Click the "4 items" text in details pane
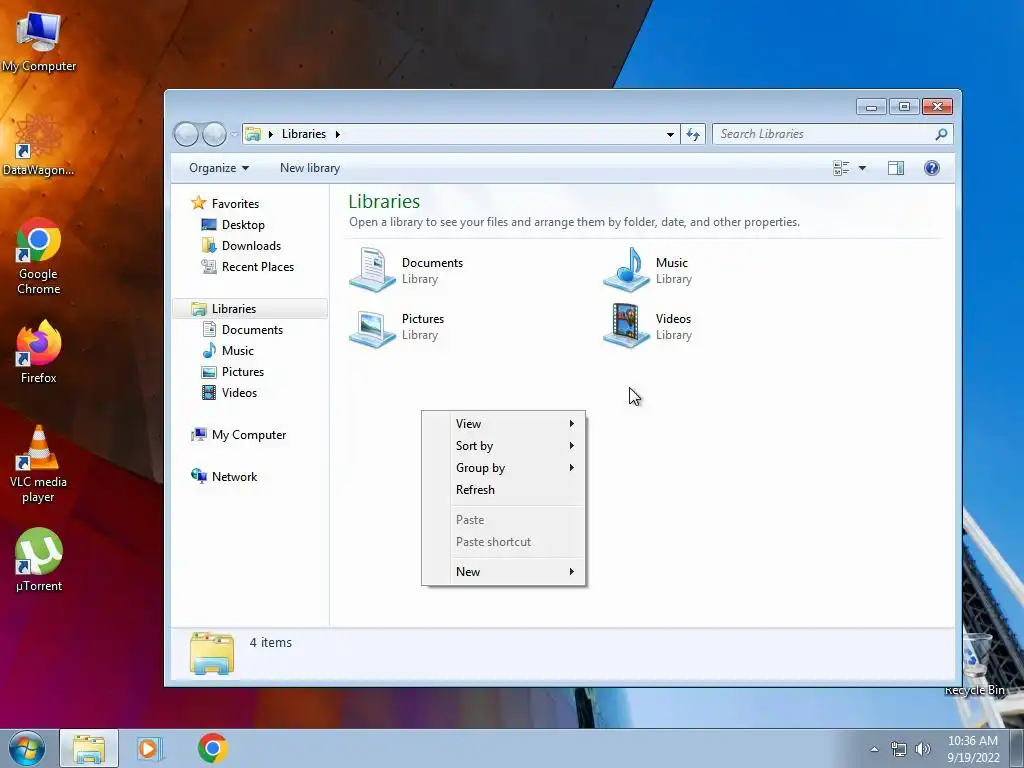This screenshot has width=1024, height=768. (270, 643)
